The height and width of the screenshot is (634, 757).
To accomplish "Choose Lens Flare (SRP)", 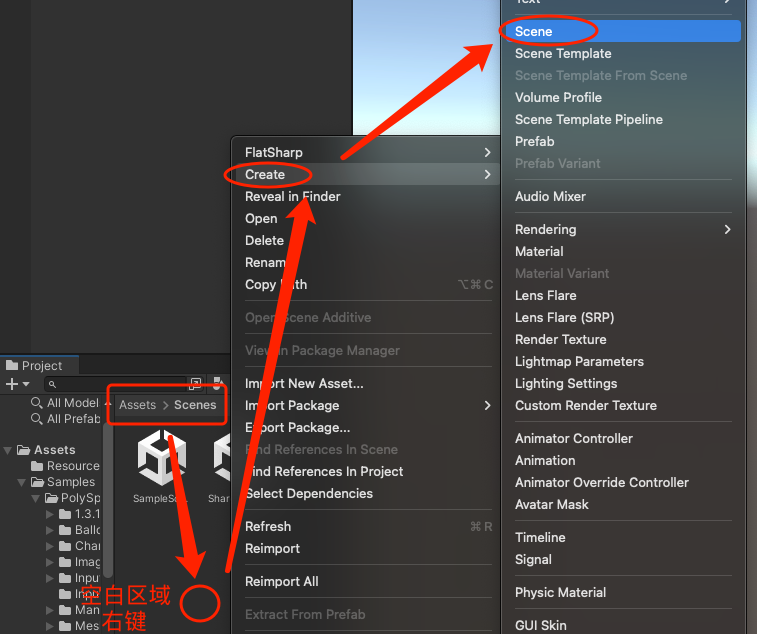I will coord(622,317).
